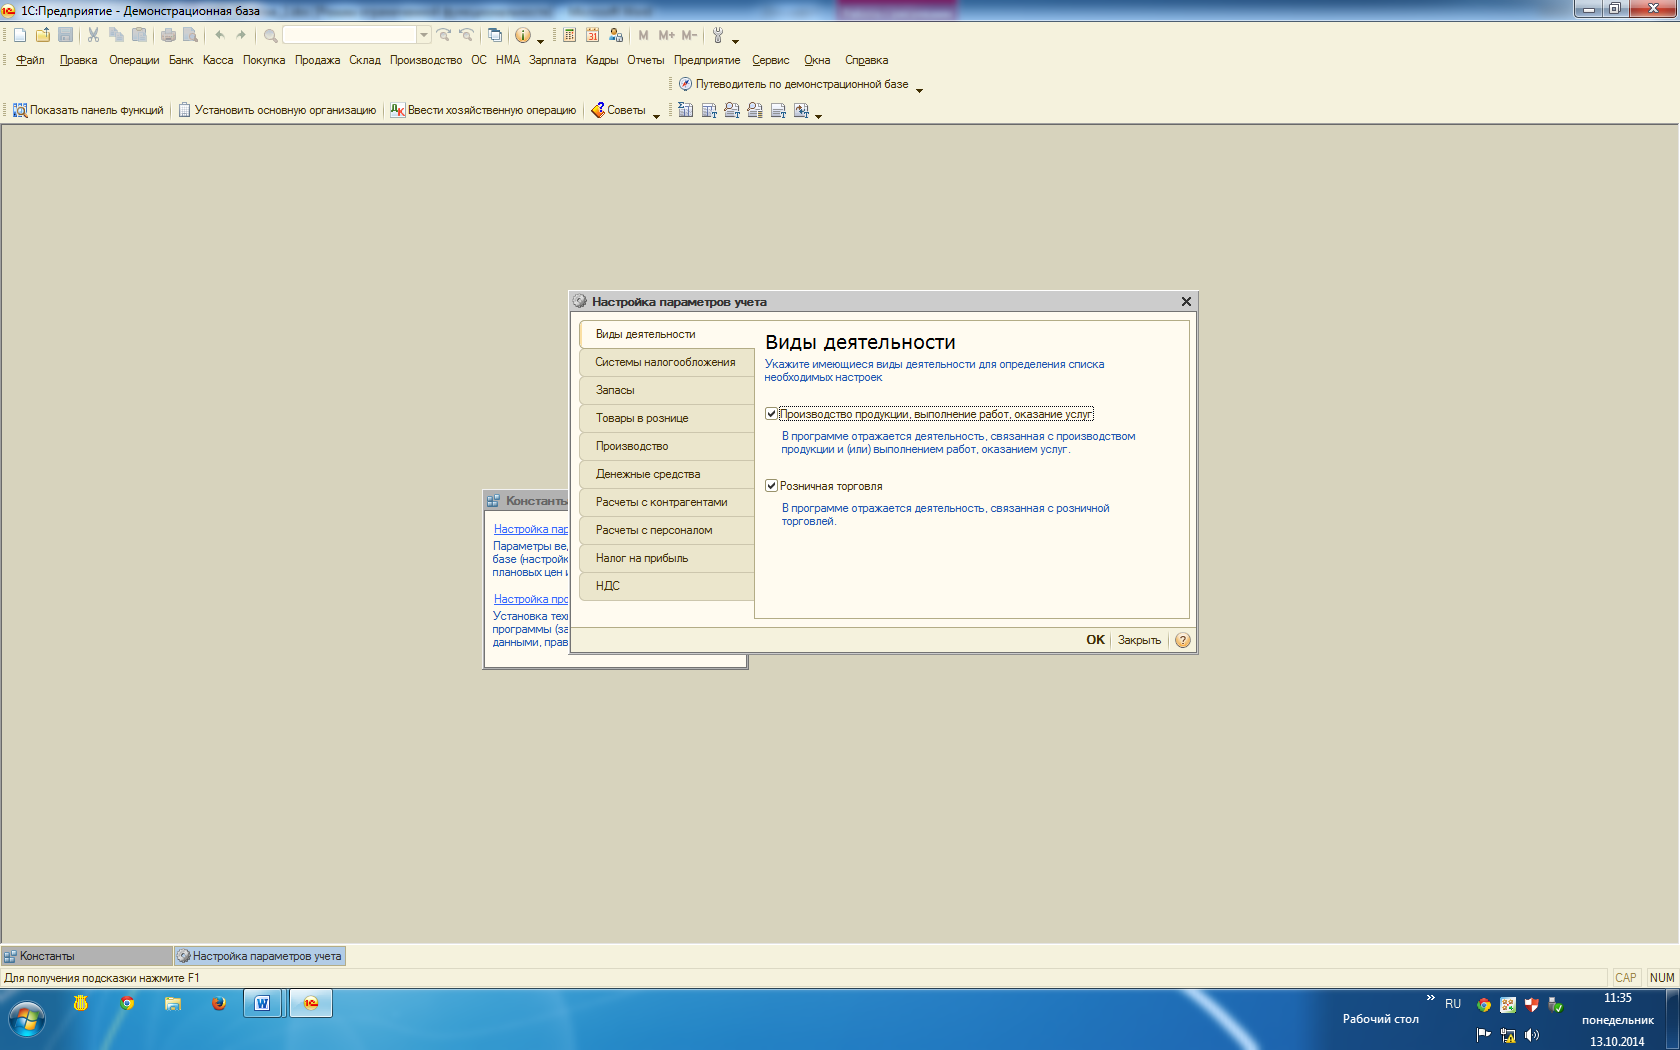The height and width of the screenshot is (1050, 1680).
Task: Click the M- memory subtract button
Action: (x=689, y=35)
